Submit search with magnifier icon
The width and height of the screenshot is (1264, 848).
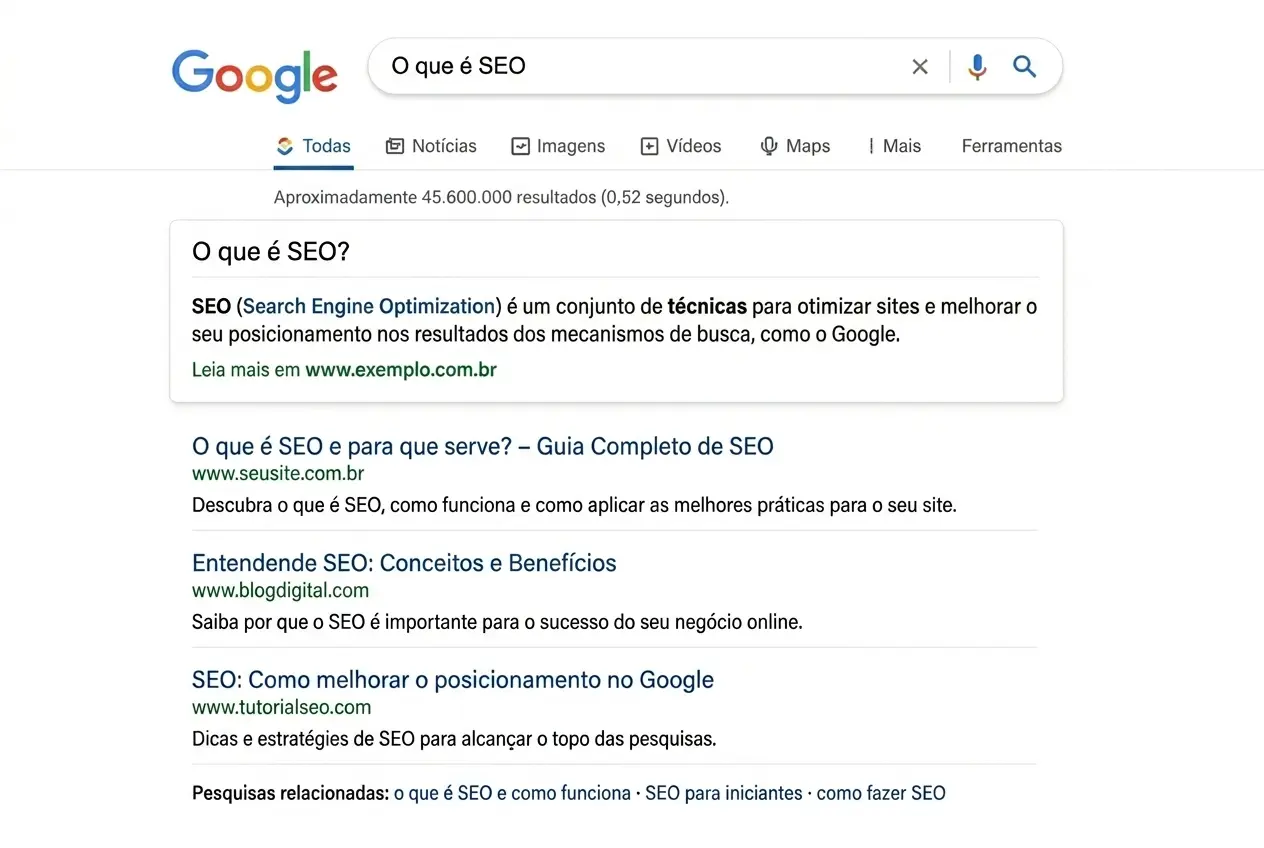pos(1024,67)
